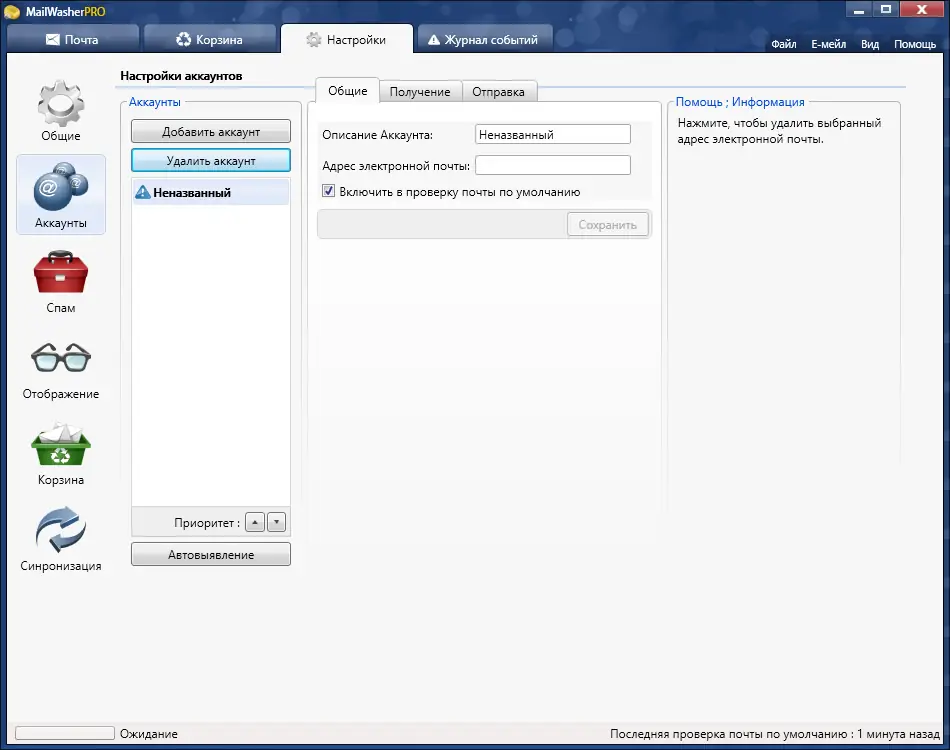Click the Сохранить button

(608, 225)
